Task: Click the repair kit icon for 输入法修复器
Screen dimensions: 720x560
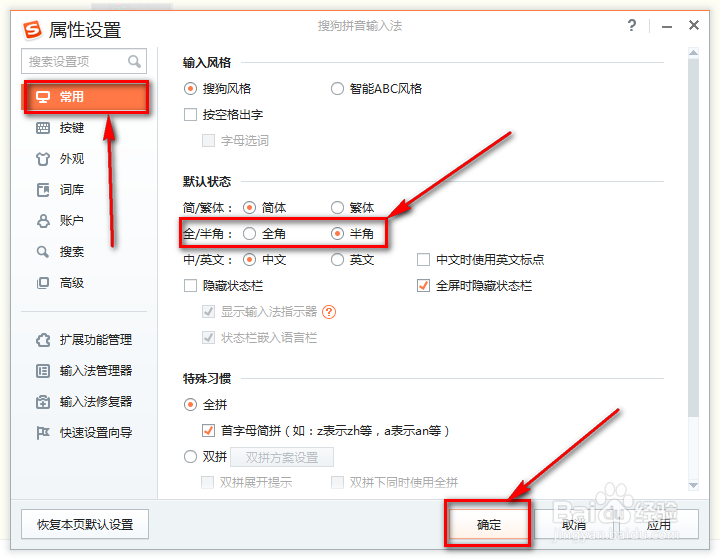Action: pos(43,402)
